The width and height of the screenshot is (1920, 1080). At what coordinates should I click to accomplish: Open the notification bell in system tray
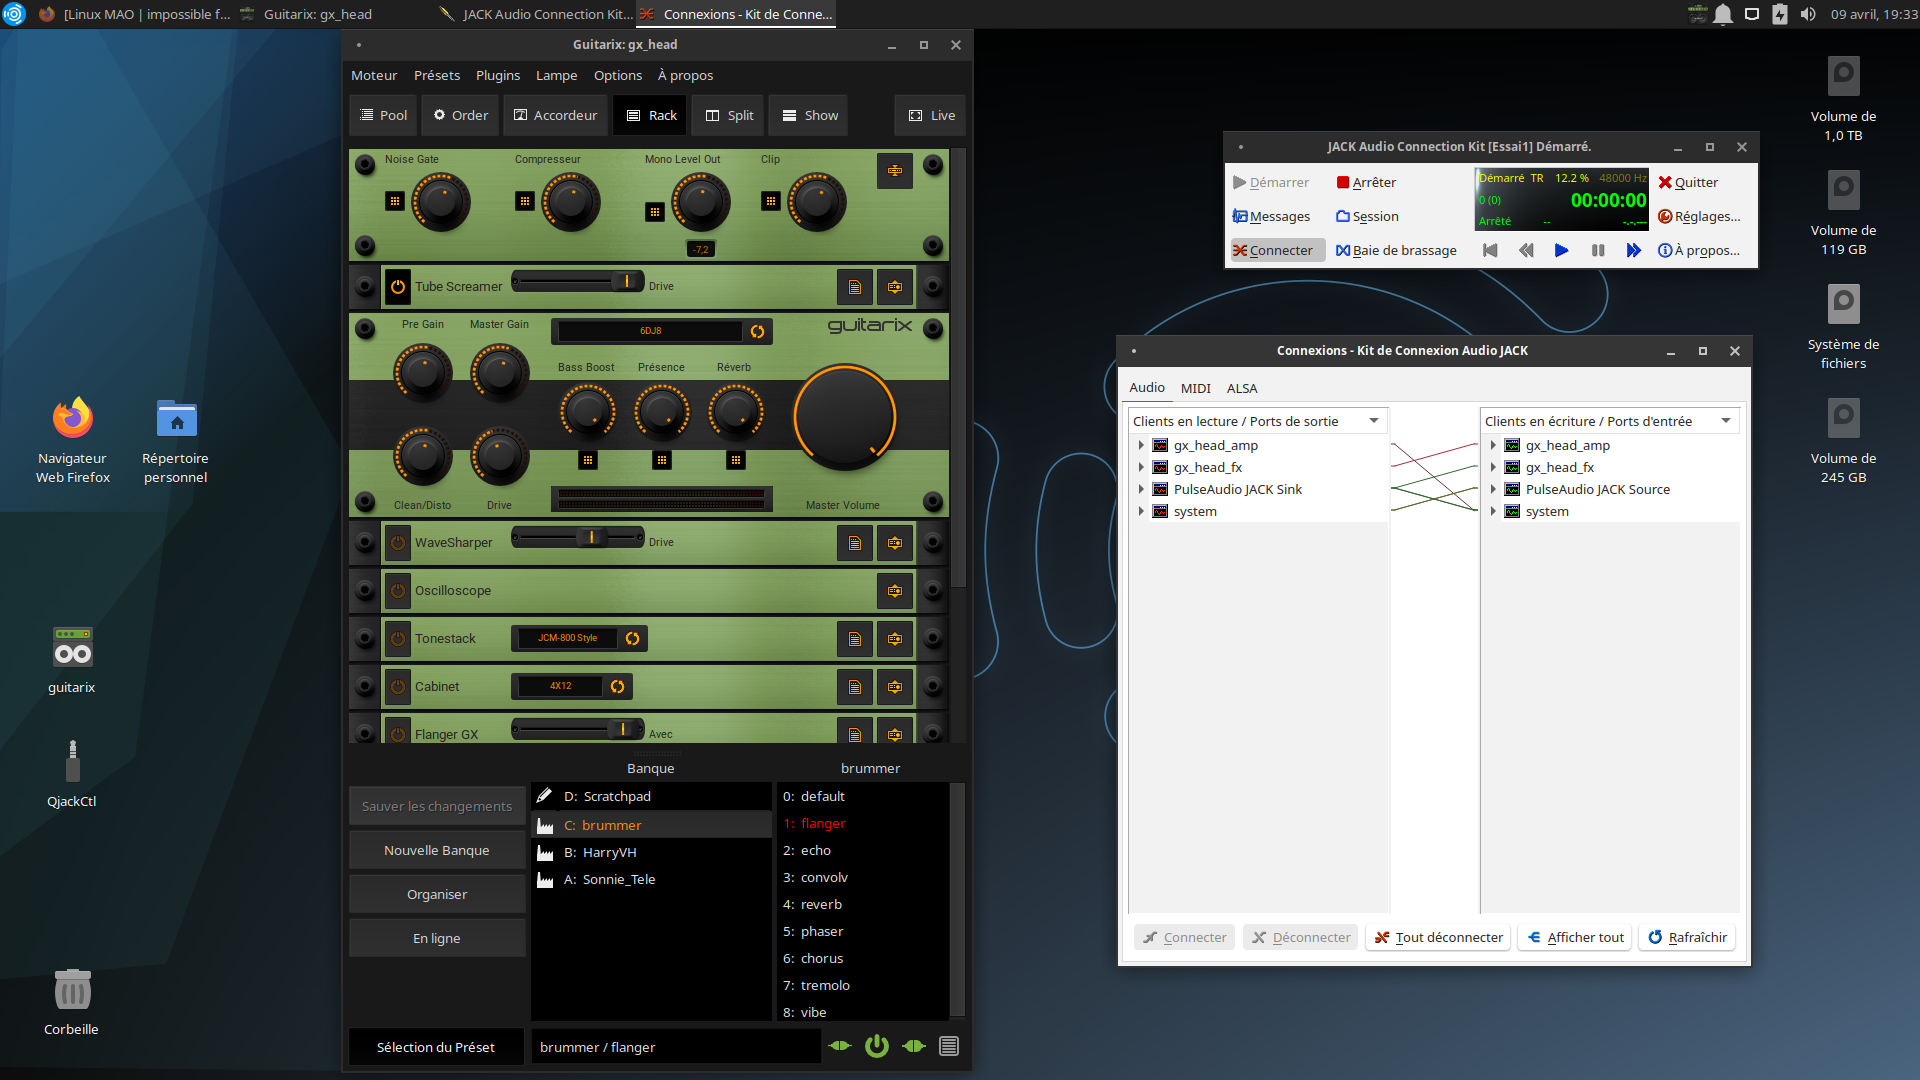pyautogui.click(x=1723, y=15)
